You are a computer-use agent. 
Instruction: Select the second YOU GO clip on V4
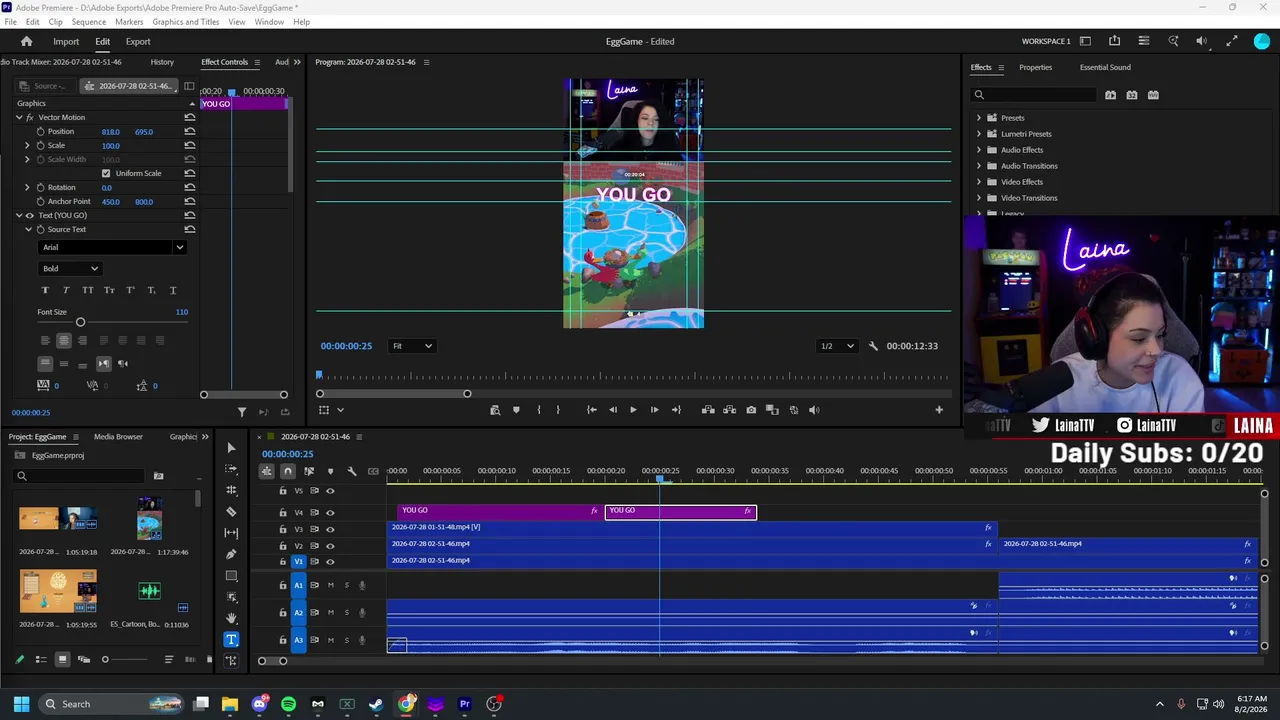[x=681, y=511]
